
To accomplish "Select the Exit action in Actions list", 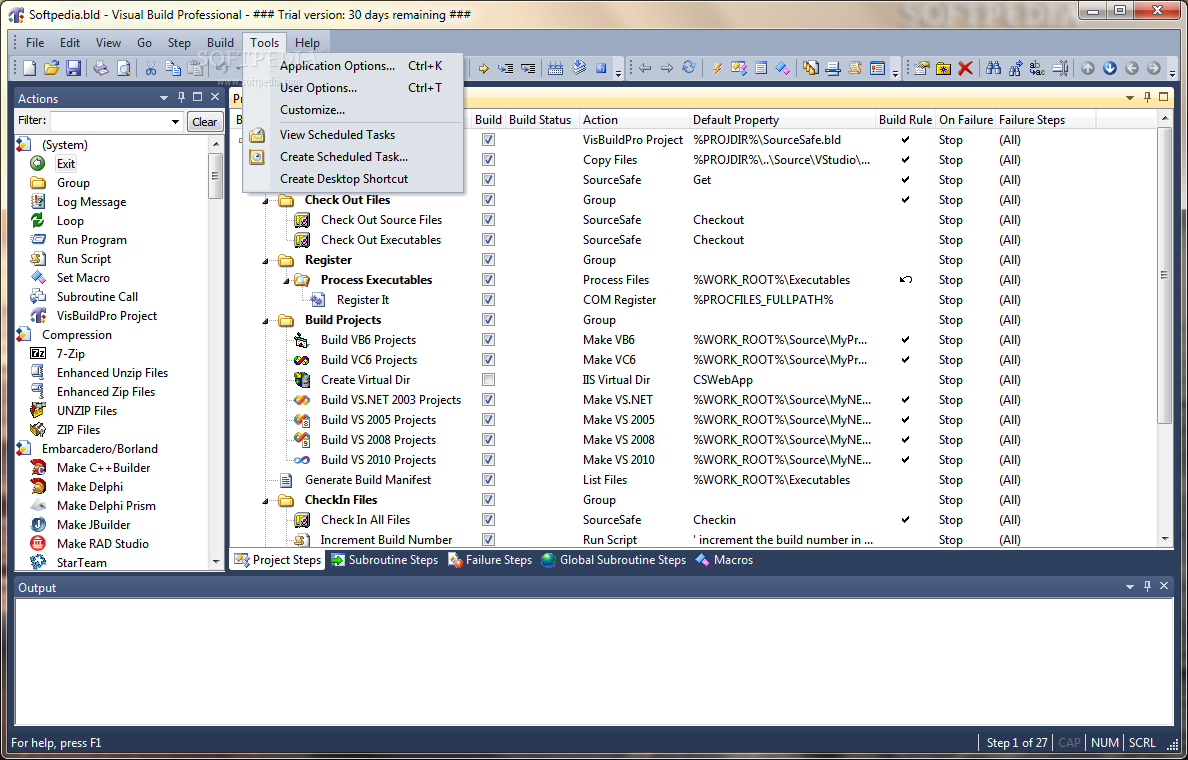I will [66, 164].
